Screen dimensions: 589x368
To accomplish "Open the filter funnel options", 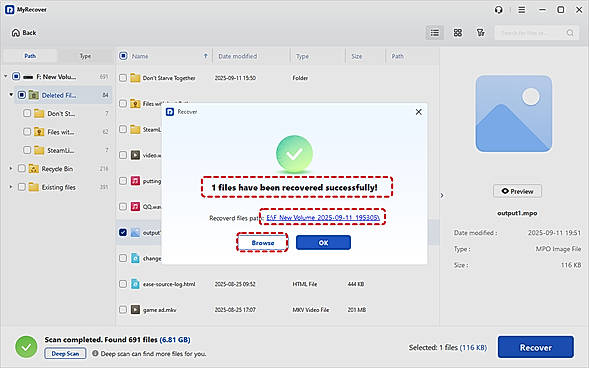I will pos(480,33).
